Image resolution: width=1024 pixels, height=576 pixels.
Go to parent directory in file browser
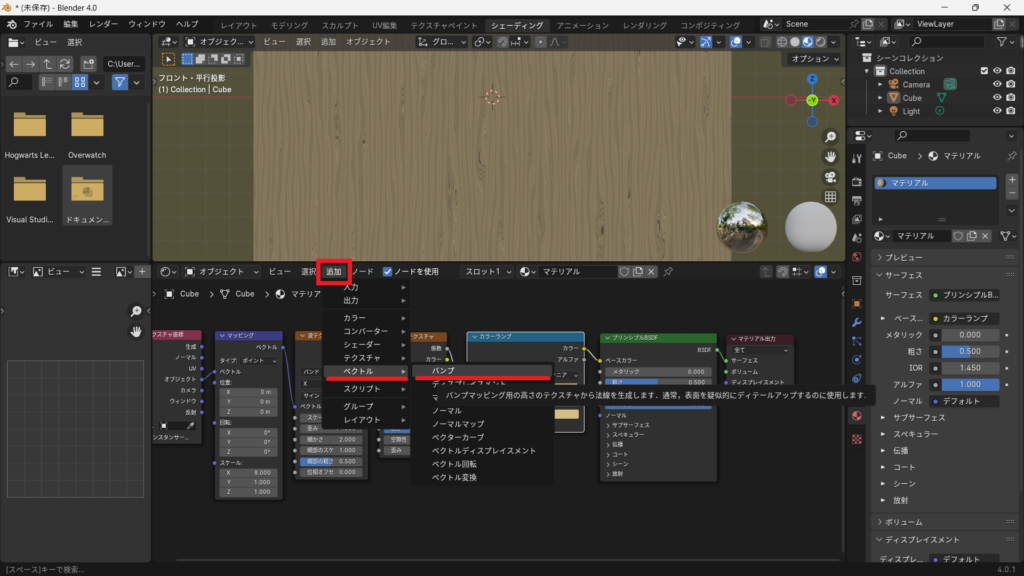point(48,64)
